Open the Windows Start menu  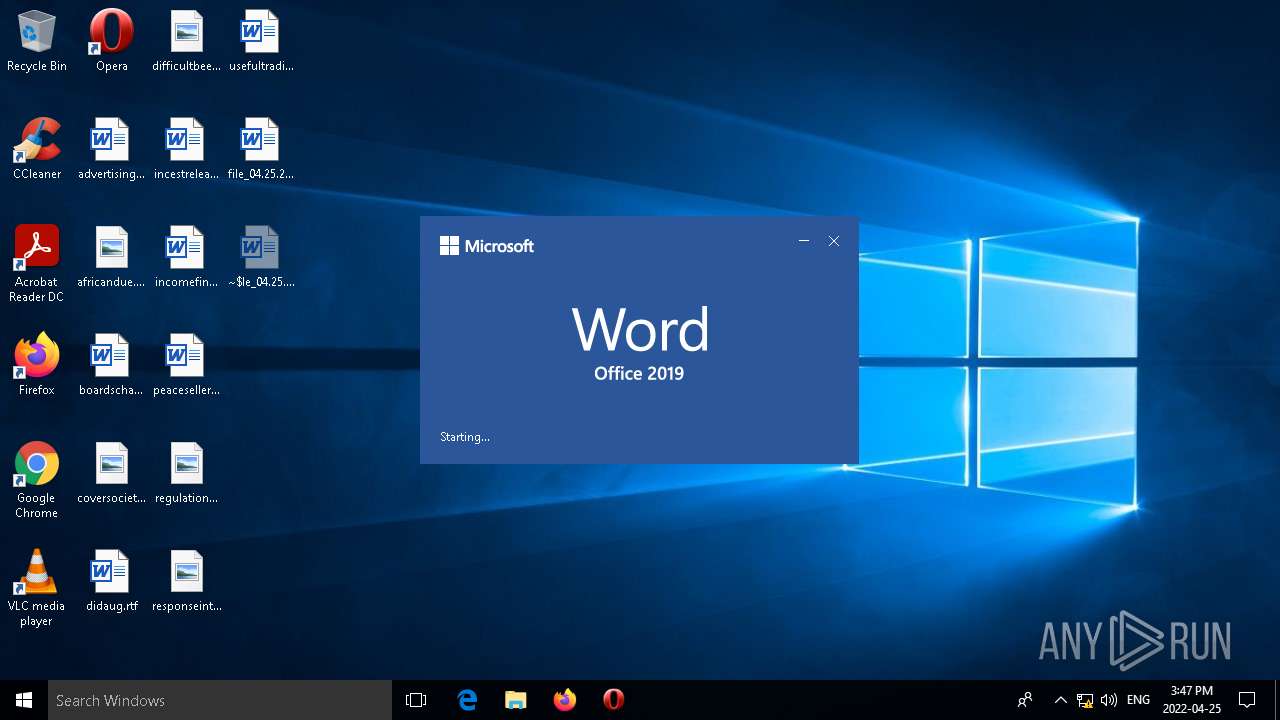click(x=24, y=700)
